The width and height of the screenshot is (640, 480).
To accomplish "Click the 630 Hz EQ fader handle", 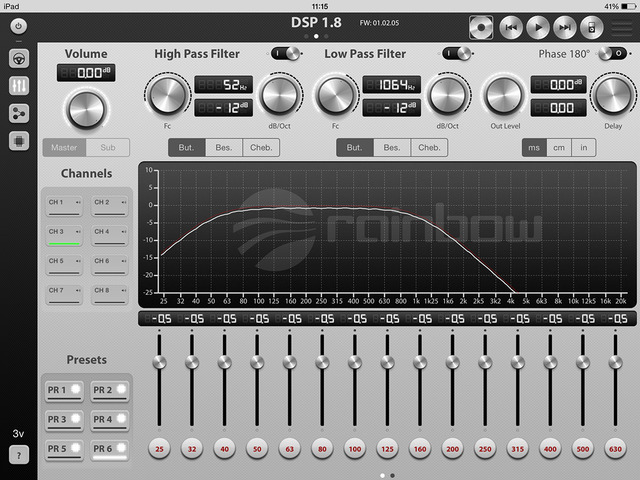I will click(x=615, y=362).
